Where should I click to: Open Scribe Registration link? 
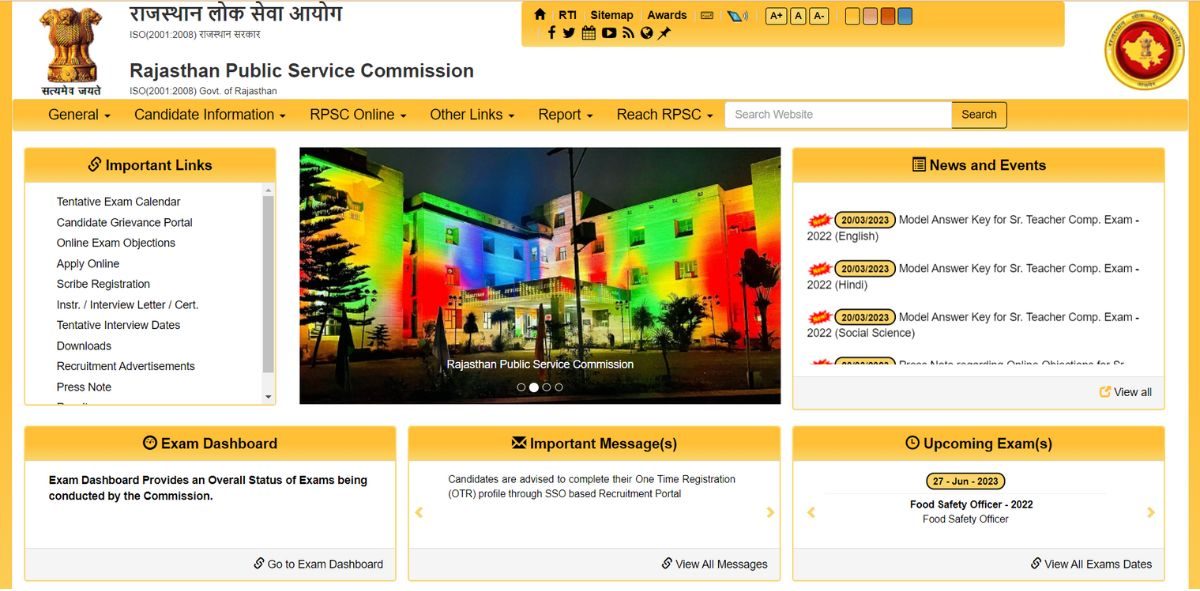[103, 284]
